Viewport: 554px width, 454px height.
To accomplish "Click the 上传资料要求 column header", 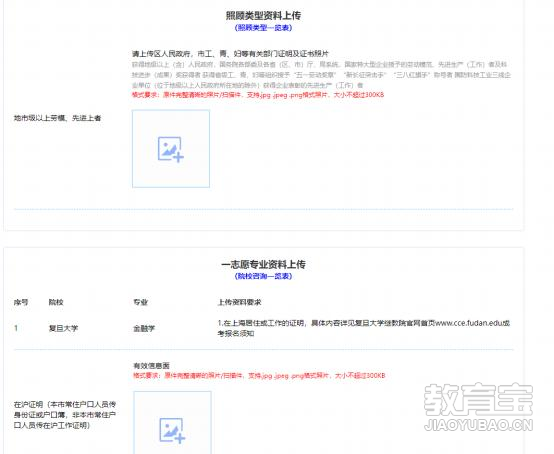I will click(240, 302).
